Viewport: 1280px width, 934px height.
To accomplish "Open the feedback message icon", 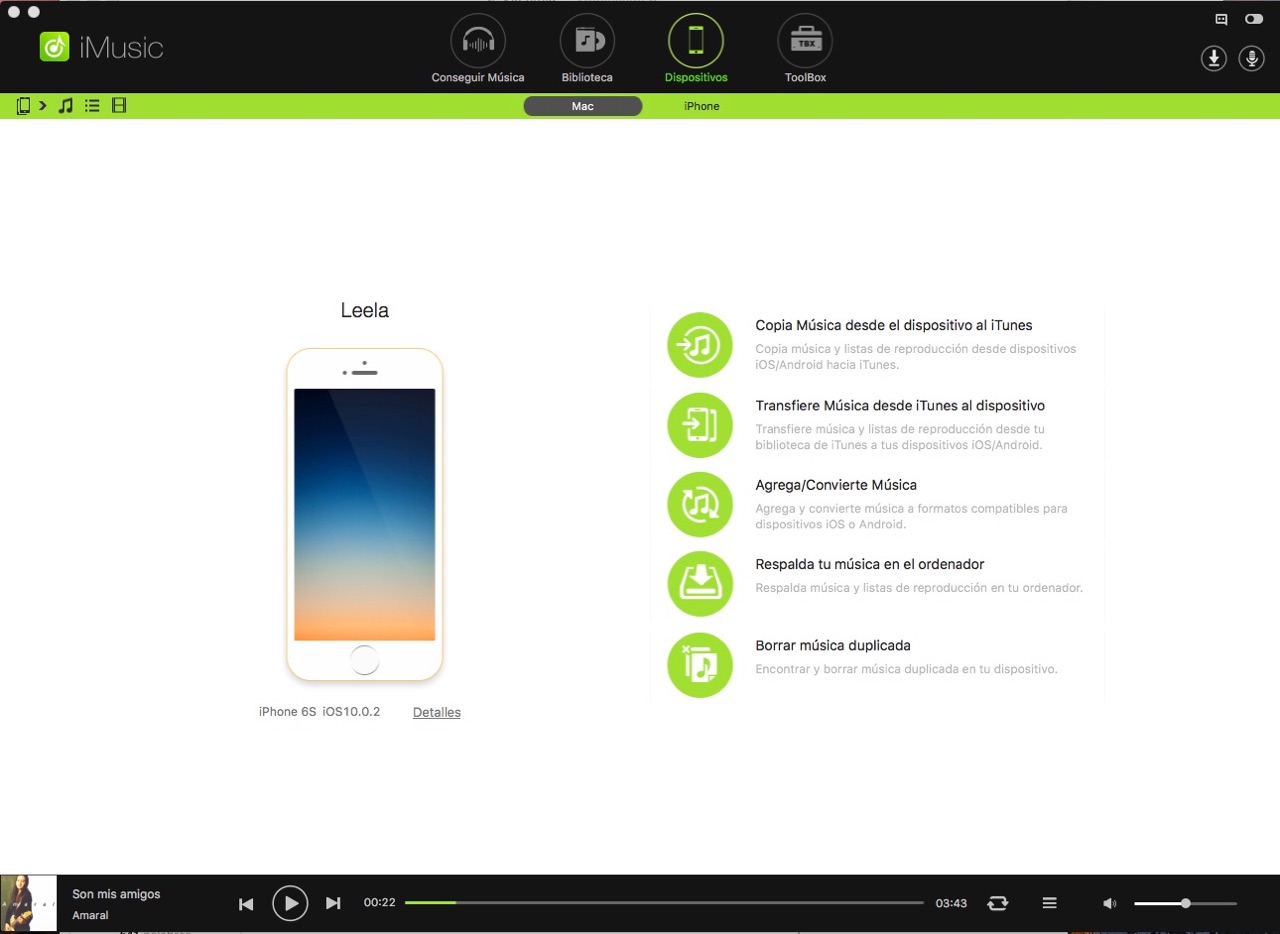I will click(x=1221, y=19).
